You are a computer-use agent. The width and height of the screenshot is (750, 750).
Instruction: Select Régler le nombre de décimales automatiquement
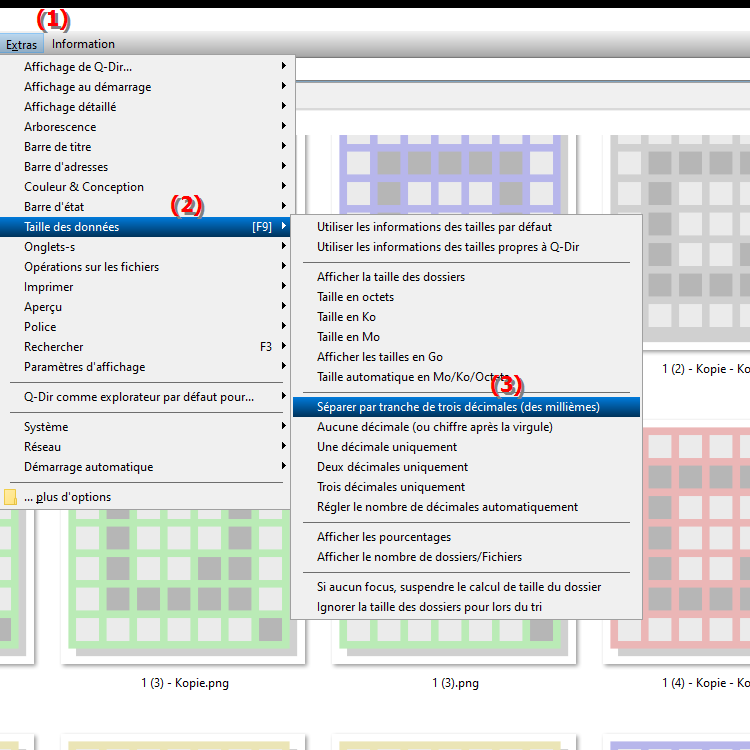pyautogui.click(x=466, y=507)
